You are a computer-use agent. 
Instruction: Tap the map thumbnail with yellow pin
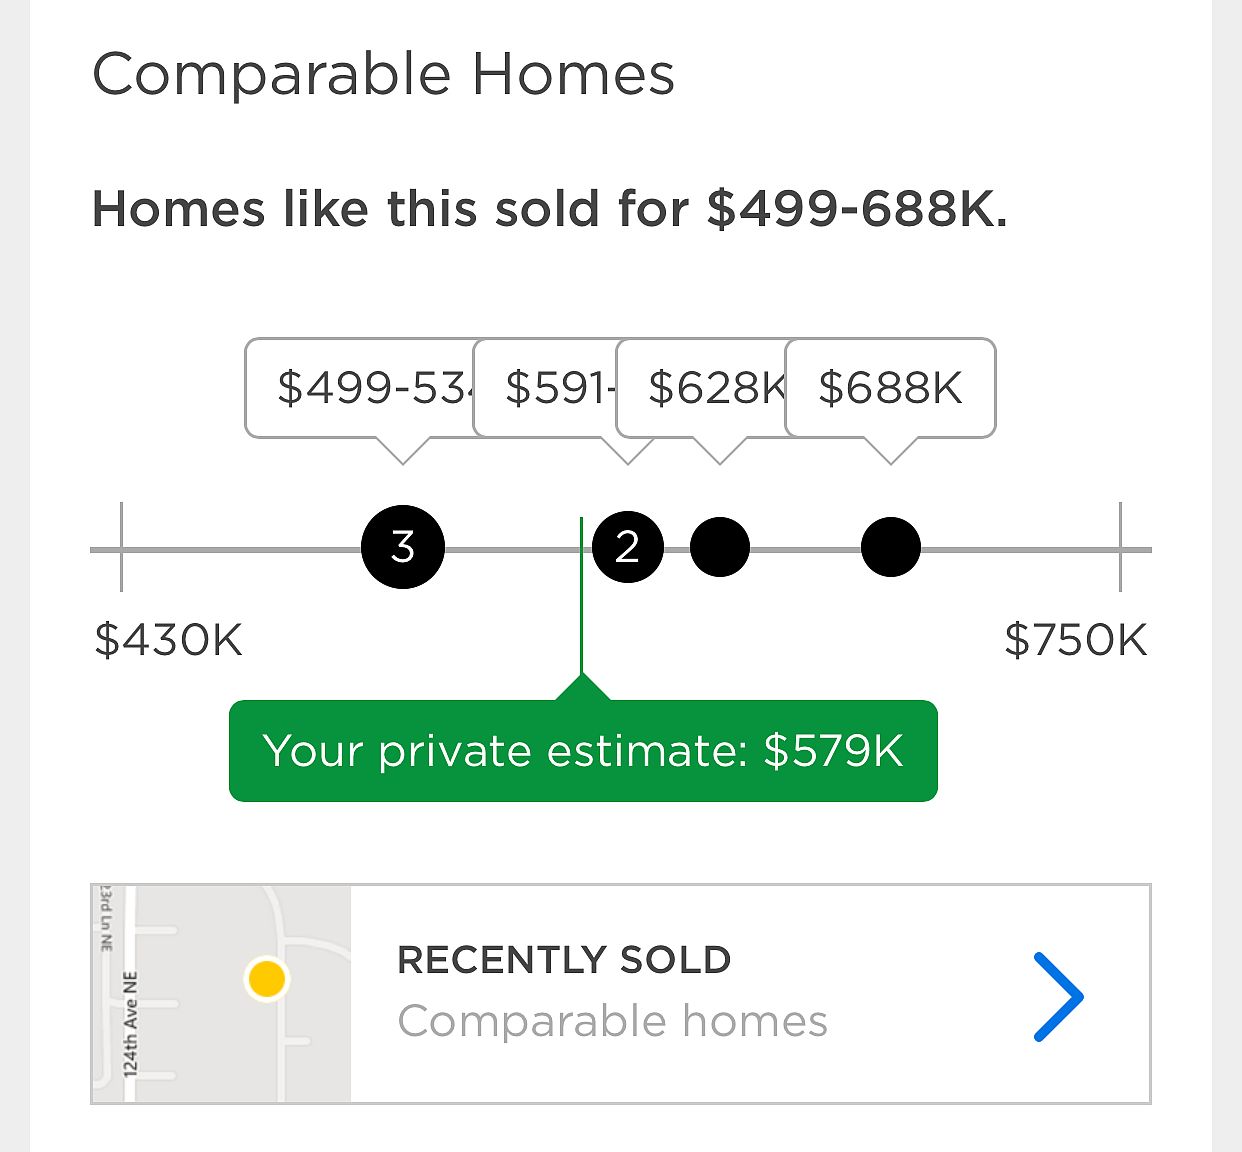click(221, 994)
